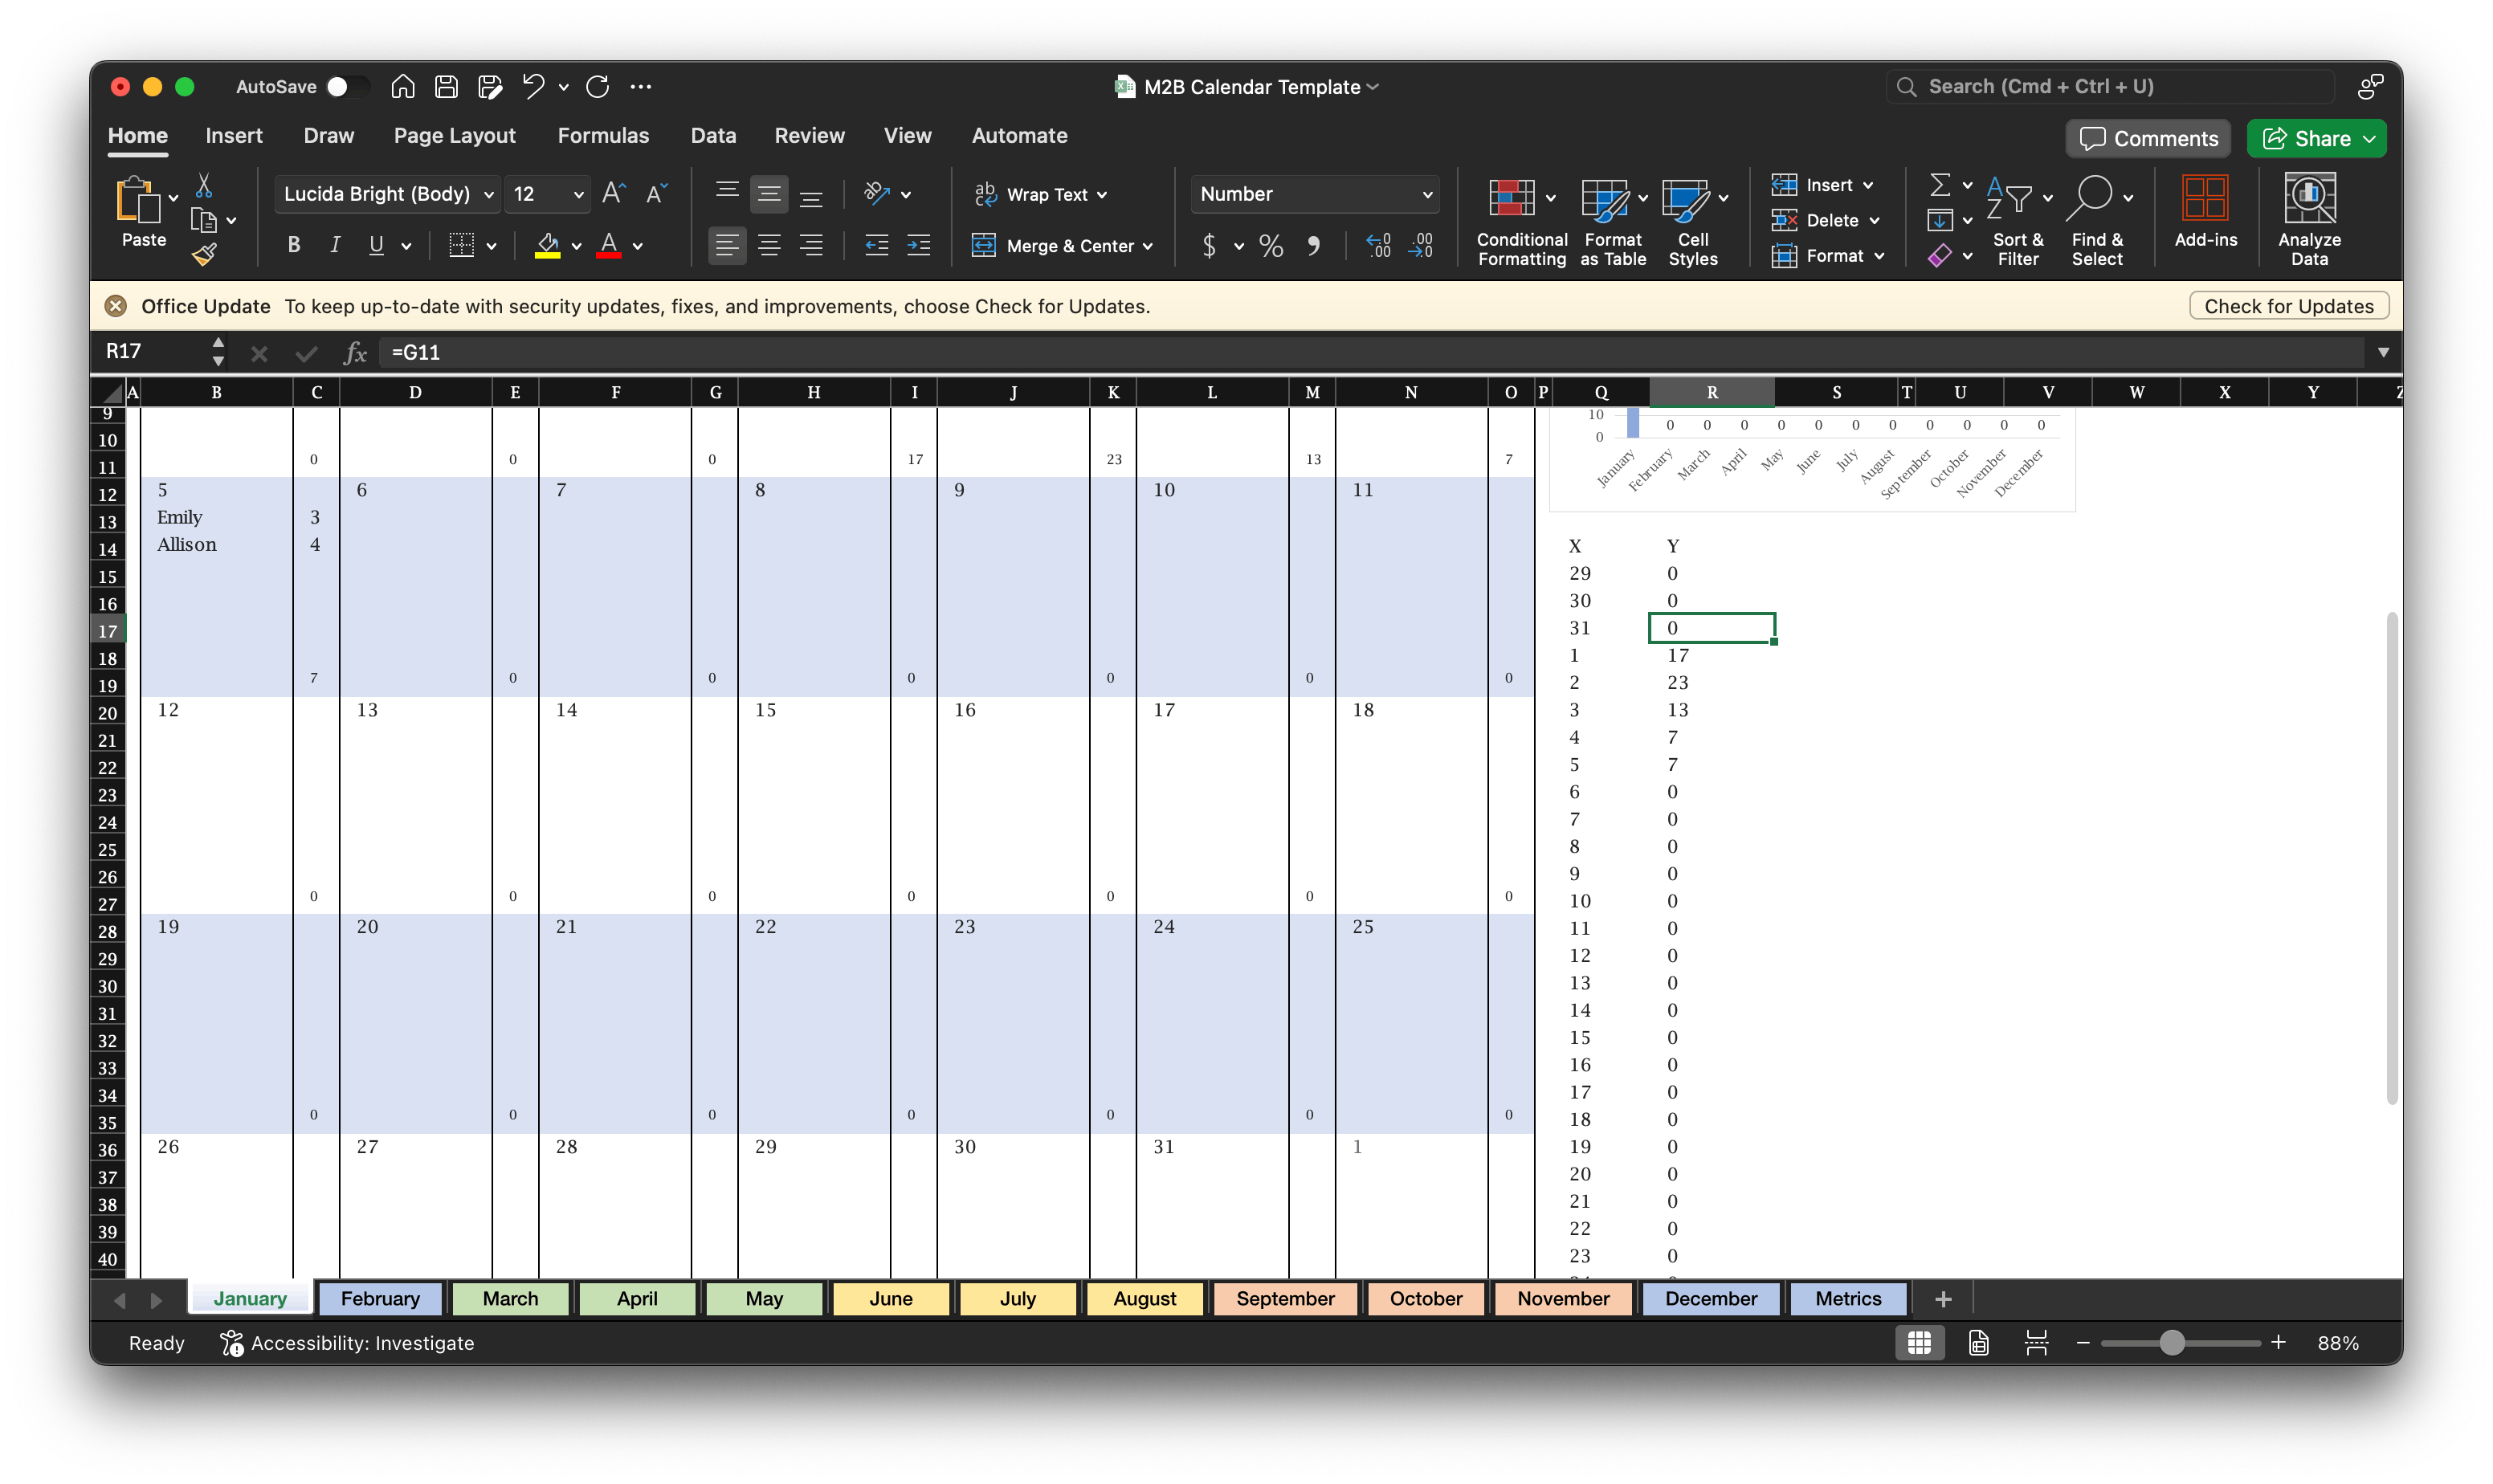Screen dimensions: 2493x1484
Task: Switch to Page Layout view icon
Action: pyautogui.click(x=1978, y=1343)
